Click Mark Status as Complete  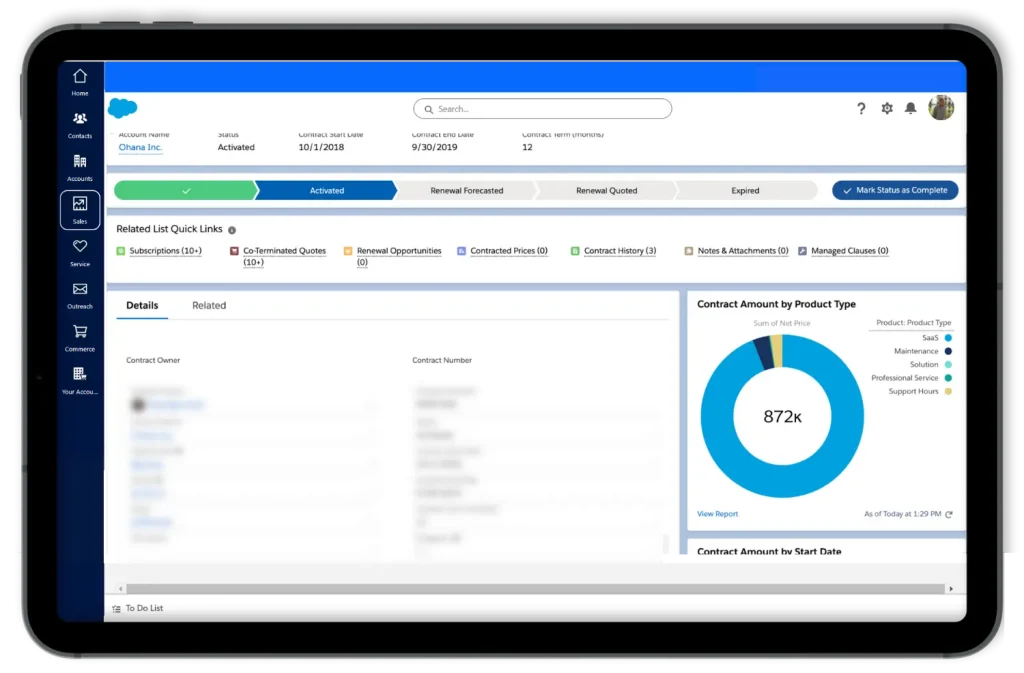point(895,190)
